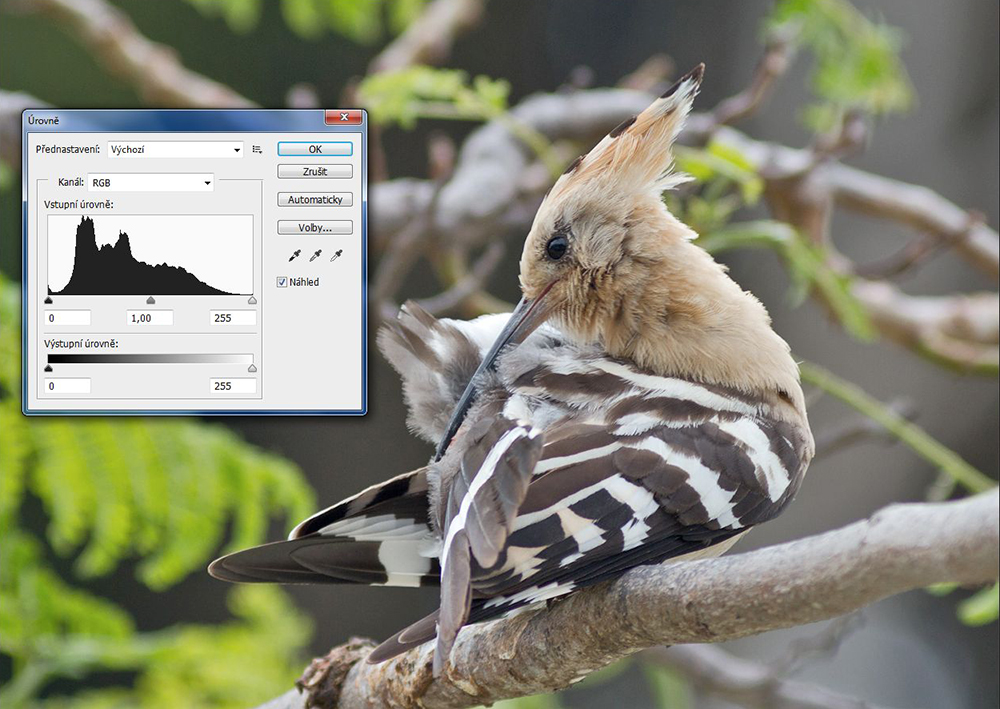
Task: Click the OK button
Action: coord(315,149)
